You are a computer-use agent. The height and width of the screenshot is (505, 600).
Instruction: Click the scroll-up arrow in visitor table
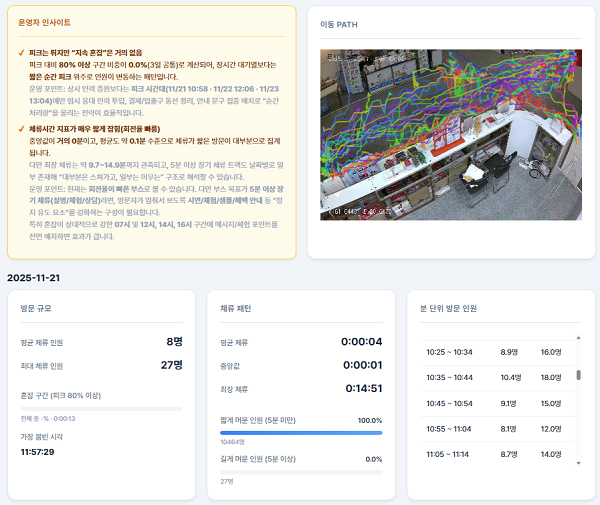coord(578,338)
